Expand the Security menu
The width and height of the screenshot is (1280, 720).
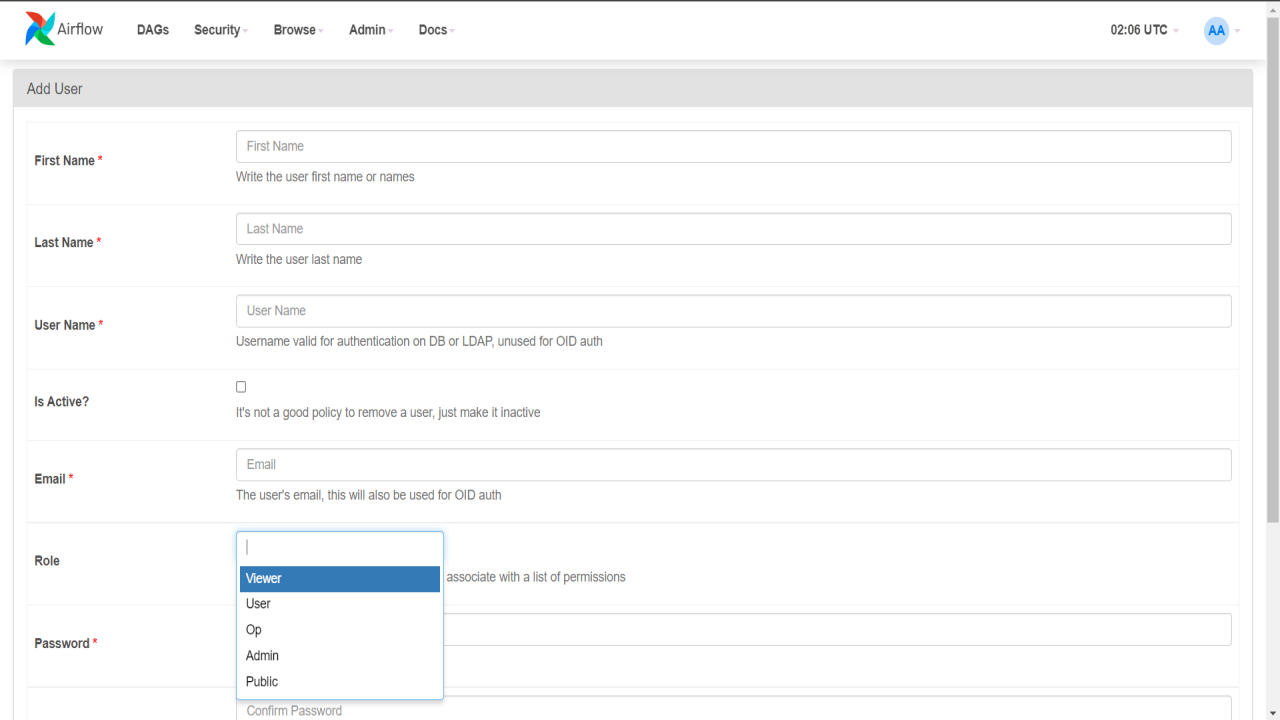(x=221, y=30)
